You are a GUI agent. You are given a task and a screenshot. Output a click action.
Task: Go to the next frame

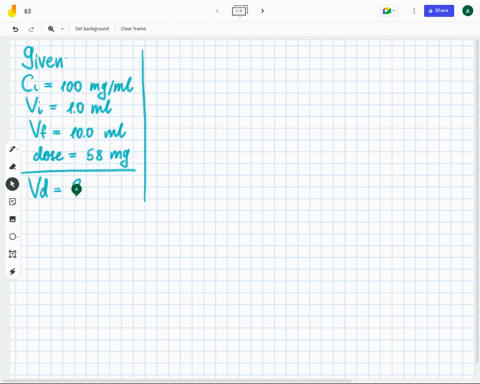click(x=262, y=11)
